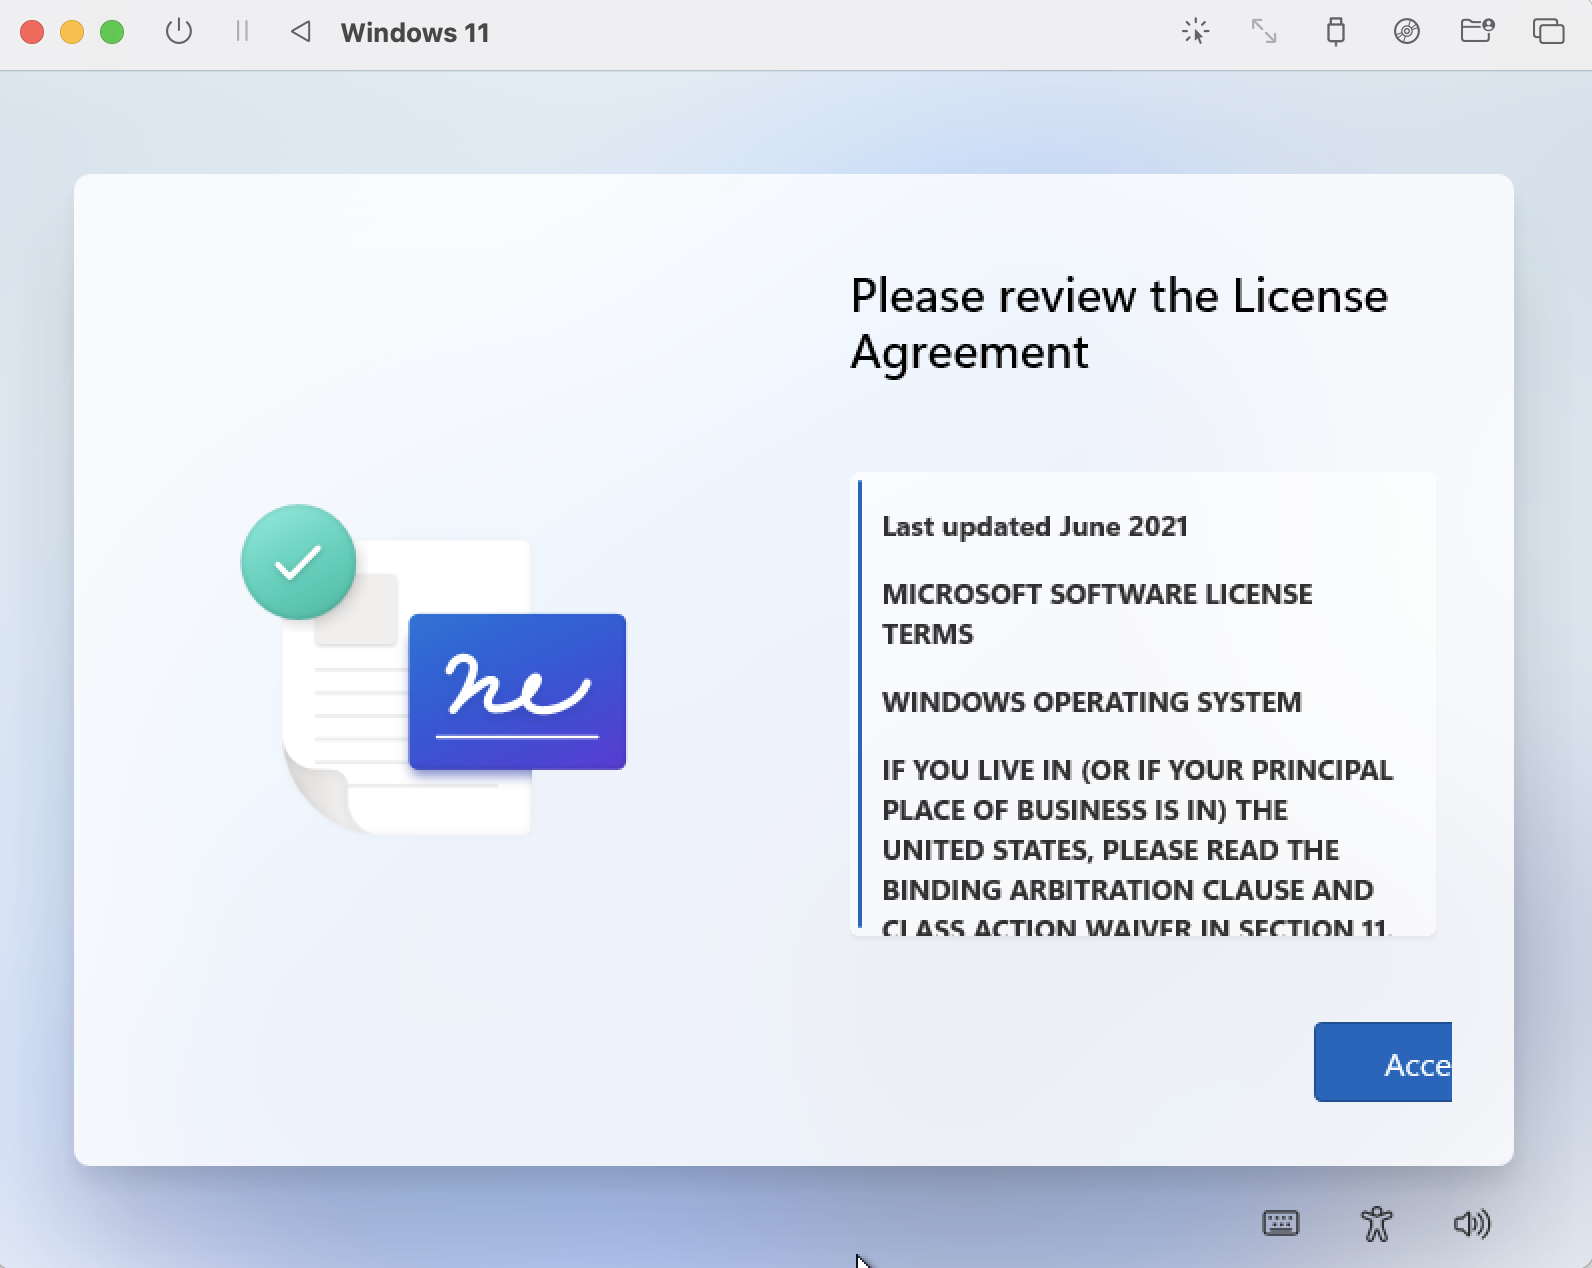Open windows overview icon in toolbar
The width and height of the screenshot is (1592, 1268).
[1549, 32]
